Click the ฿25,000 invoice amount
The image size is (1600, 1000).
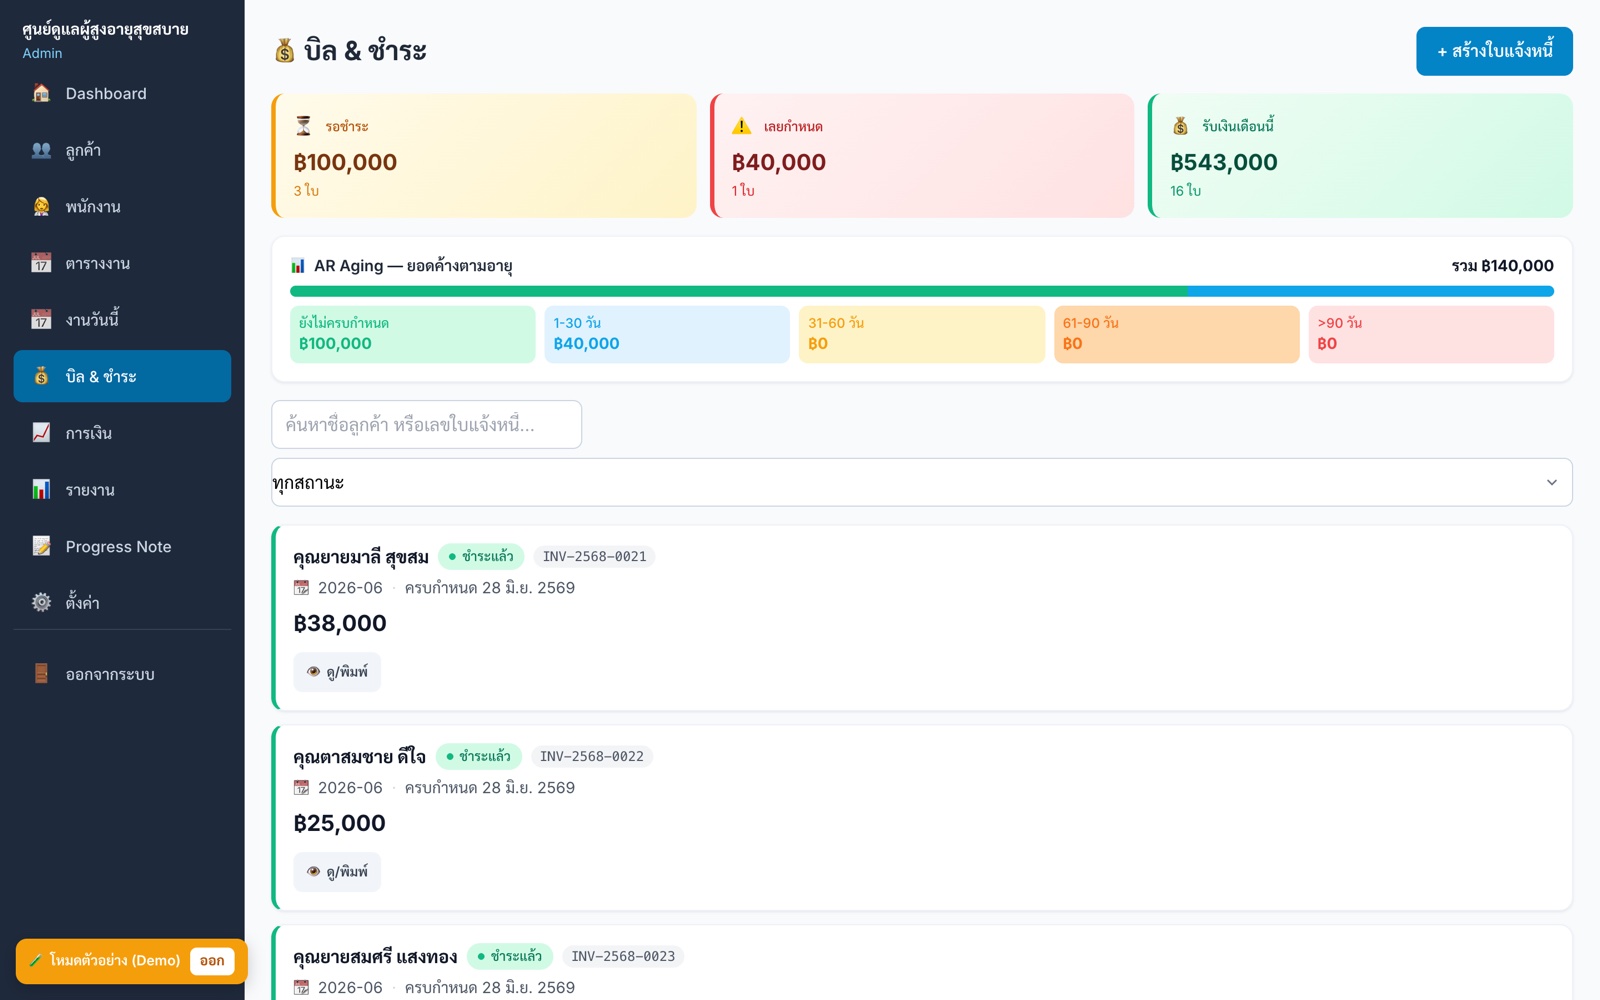pos(340,824)
